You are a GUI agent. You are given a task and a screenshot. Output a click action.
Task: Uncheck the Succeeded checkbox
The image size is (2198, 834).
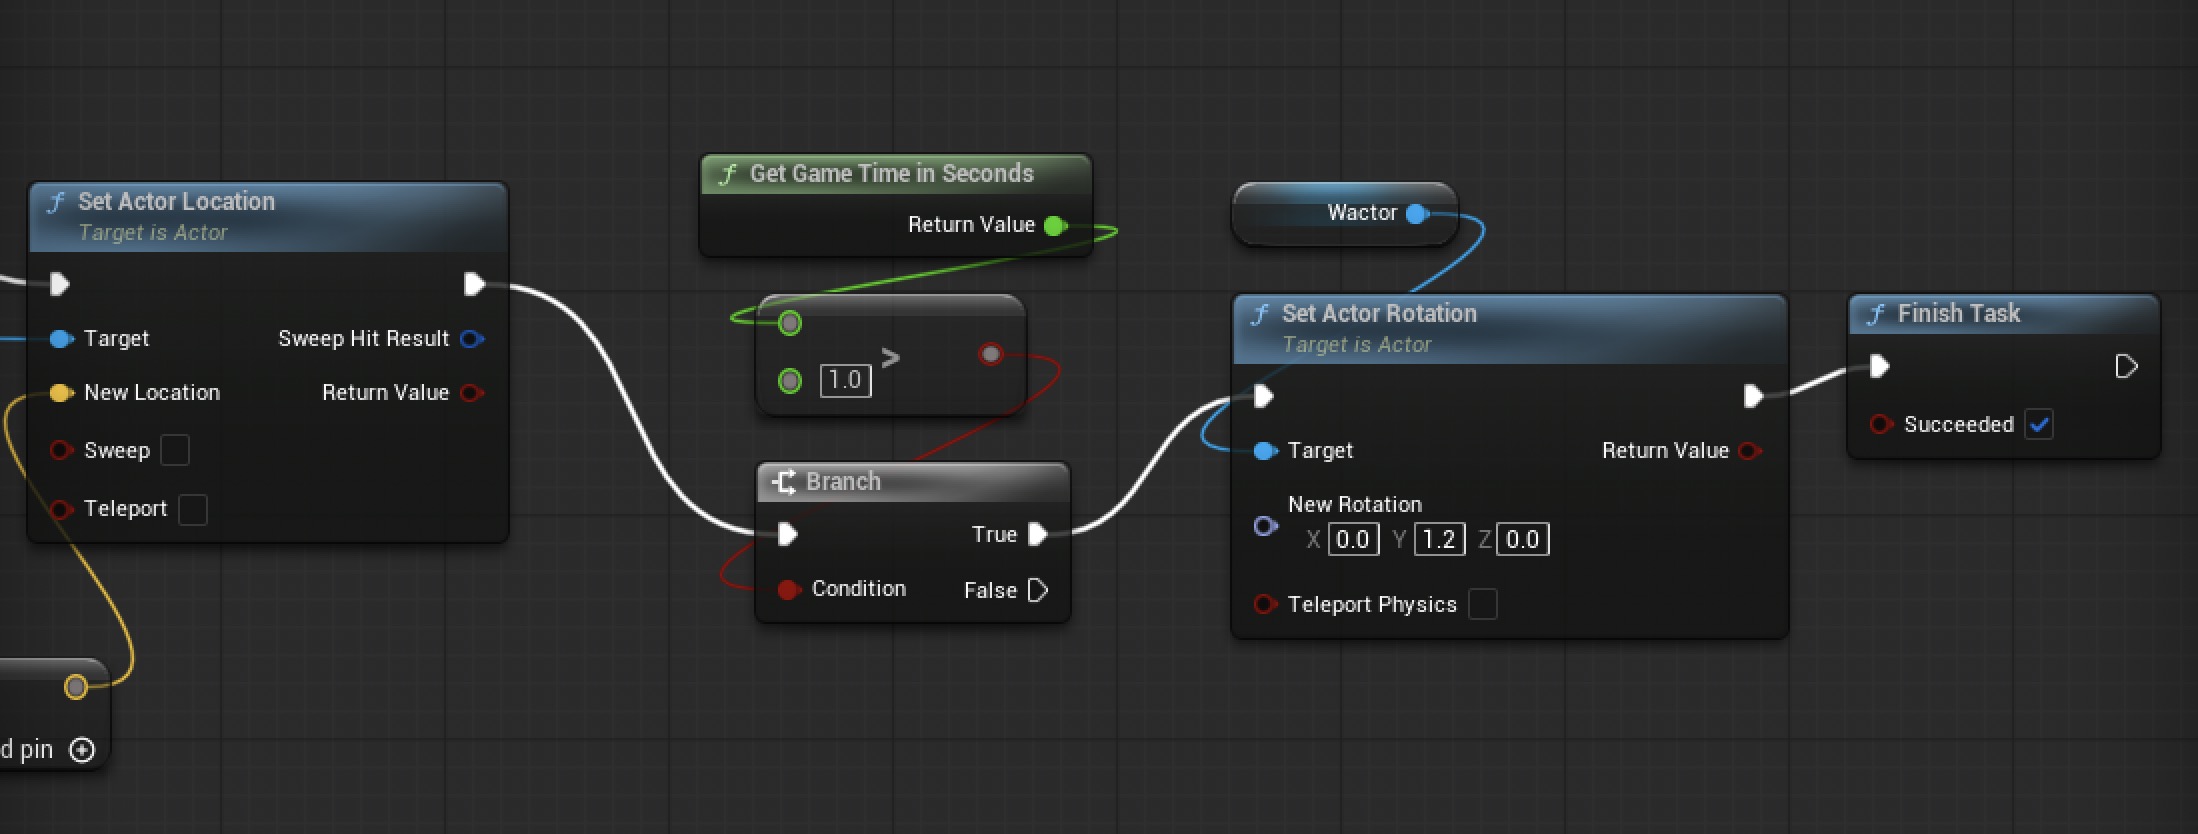point(2039,425)
